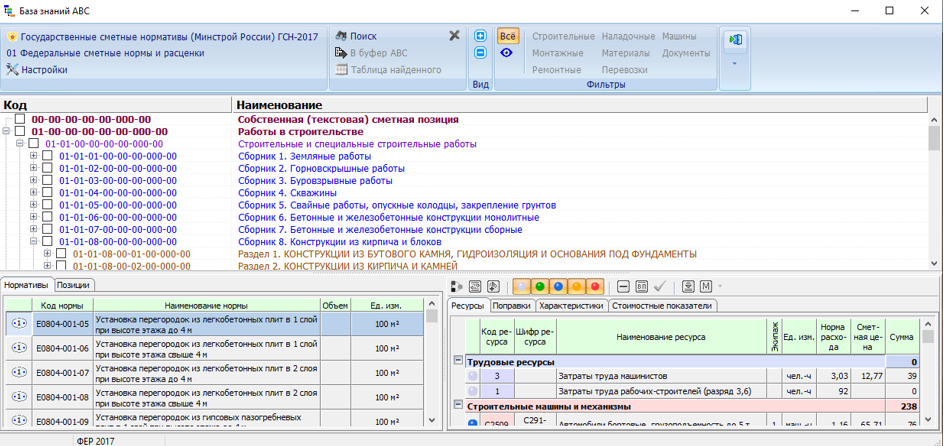This screenshot has width=944, height=446.
Task: Check box for Сборник 4. Скважины
Action: coord(48,193)
